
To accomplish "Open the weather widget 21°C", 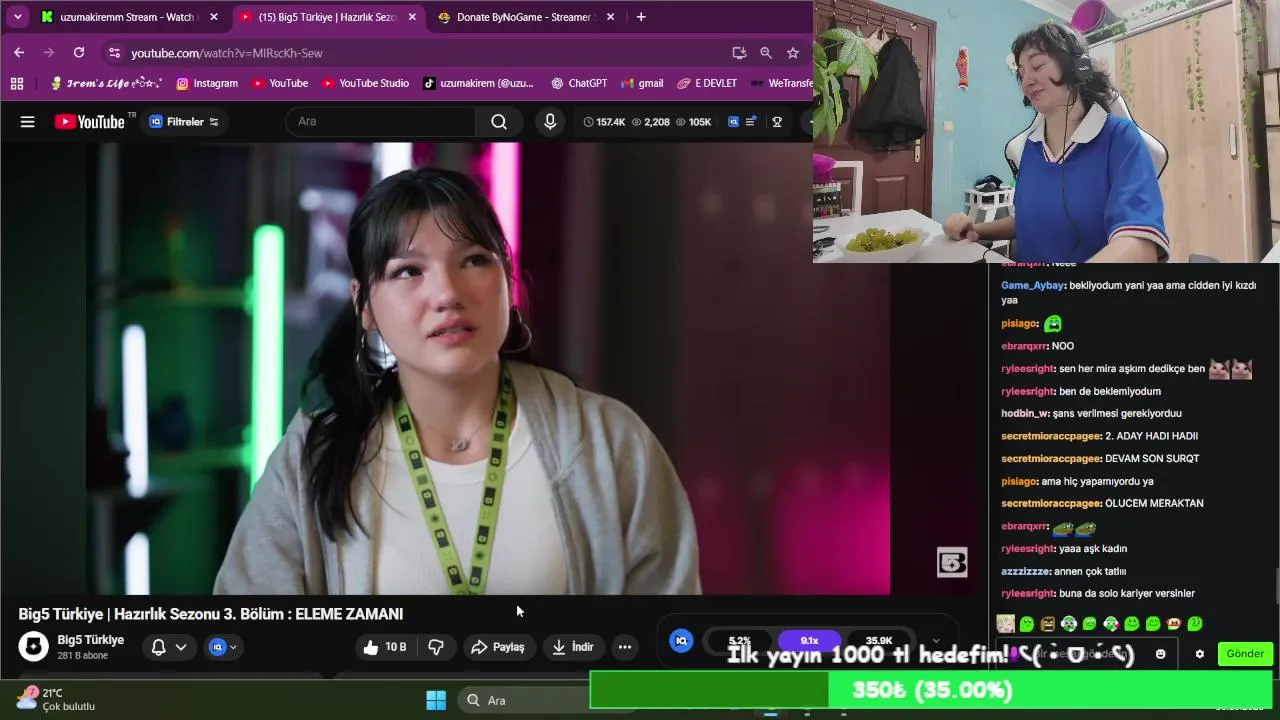I will click(x=56, y=699).
